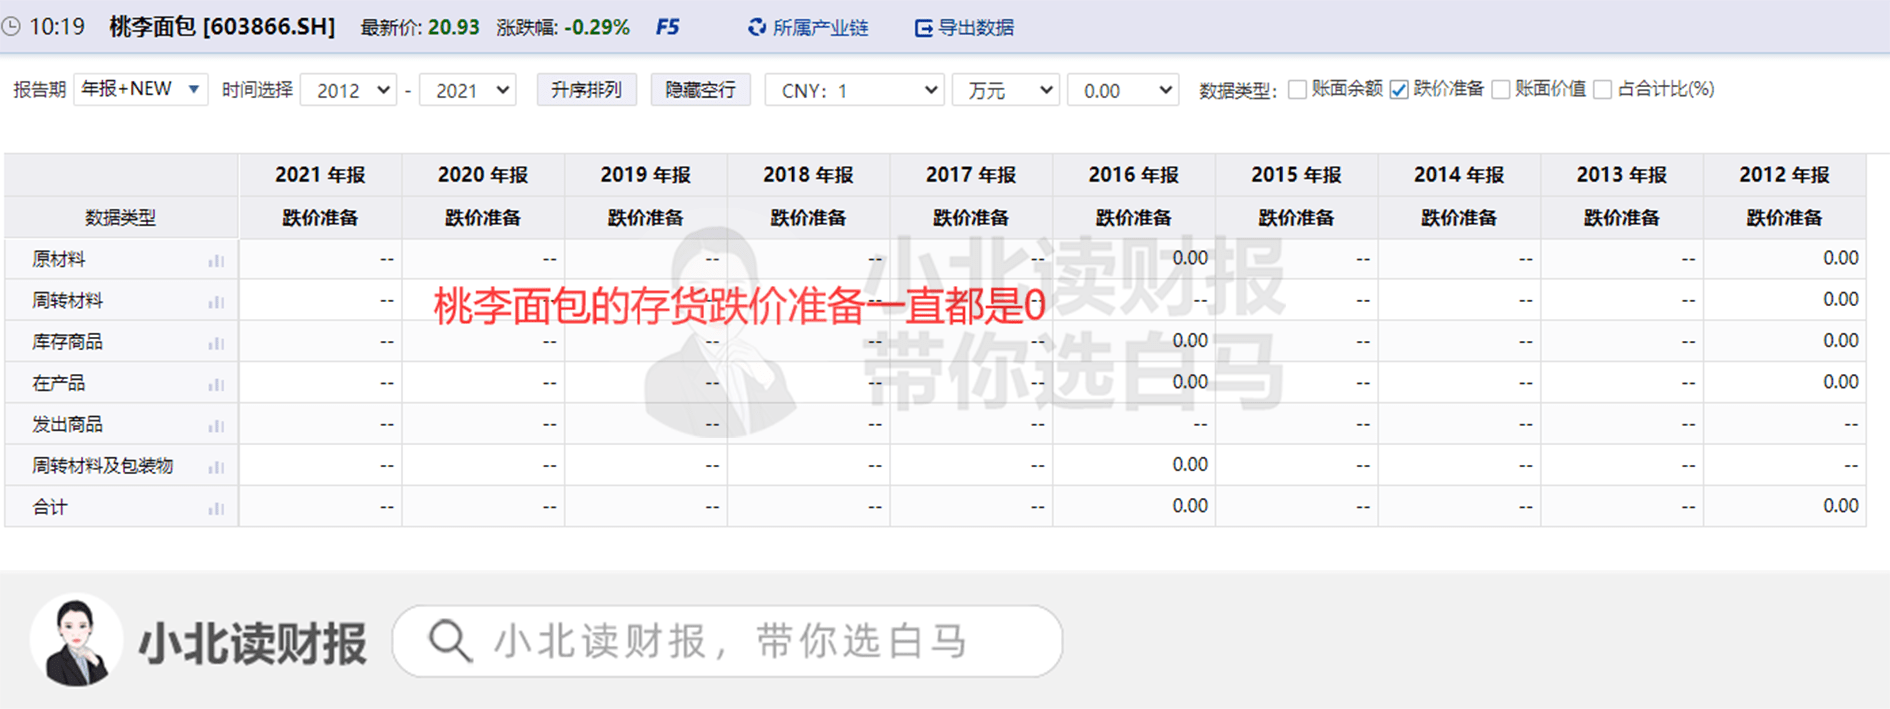This screenshot has width=1890, height=709.
Task: Open the 报告期 年报+NEW dropdown
Action: (141, 89)
